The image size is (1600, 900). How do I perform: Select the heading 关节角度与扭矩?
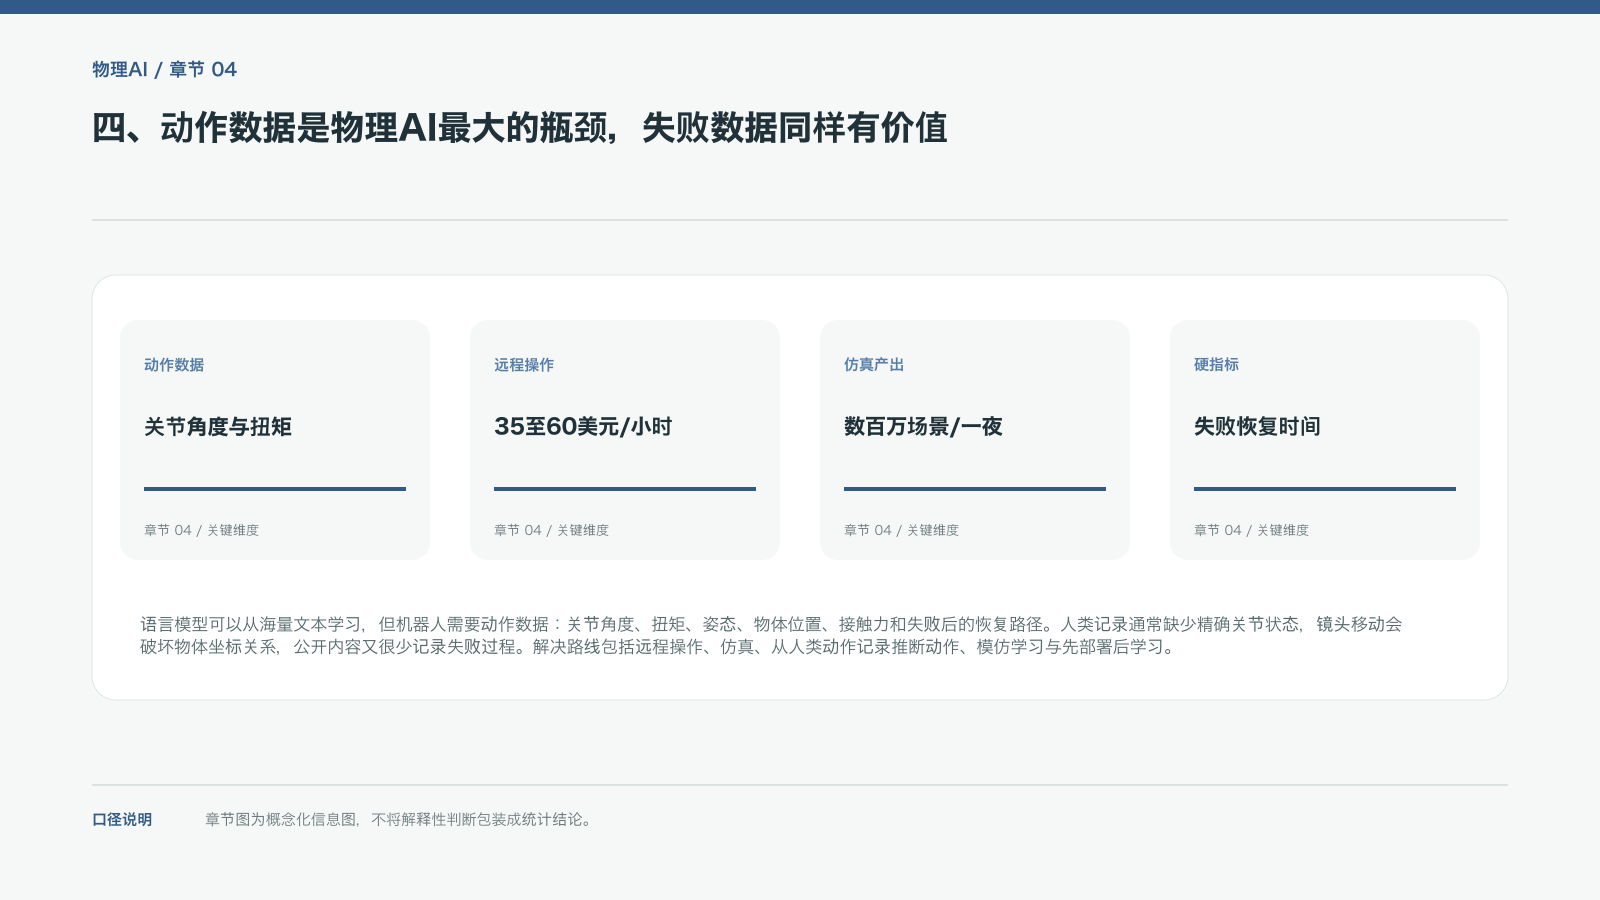[218, 427]
